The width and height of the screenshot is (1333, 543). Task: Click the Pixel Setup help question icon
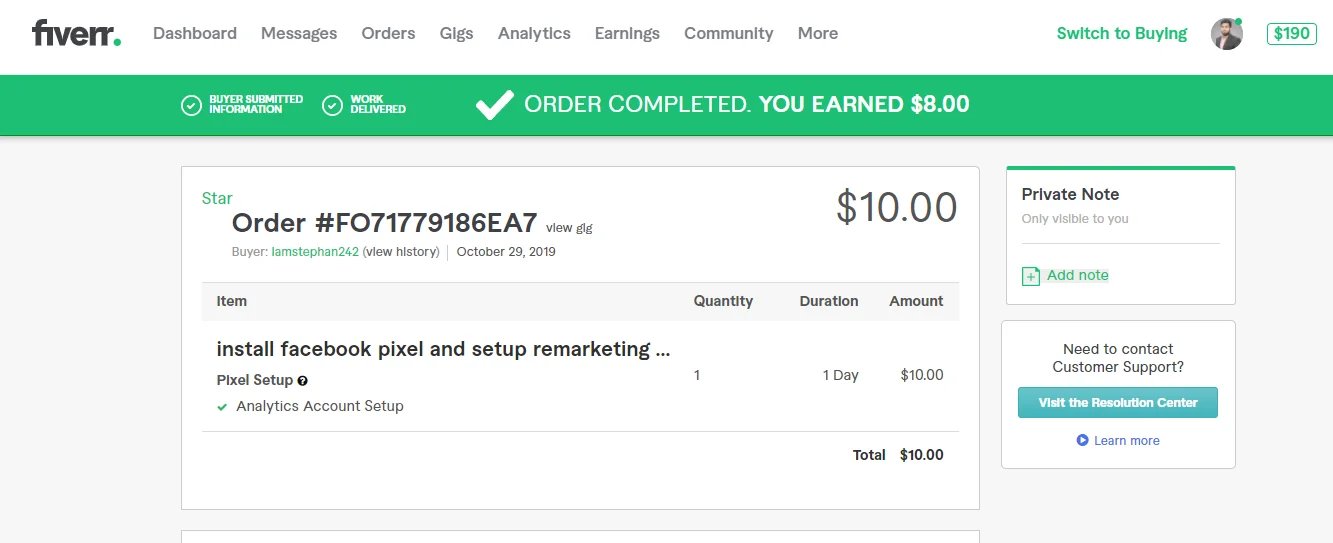(x=302, y=381)
